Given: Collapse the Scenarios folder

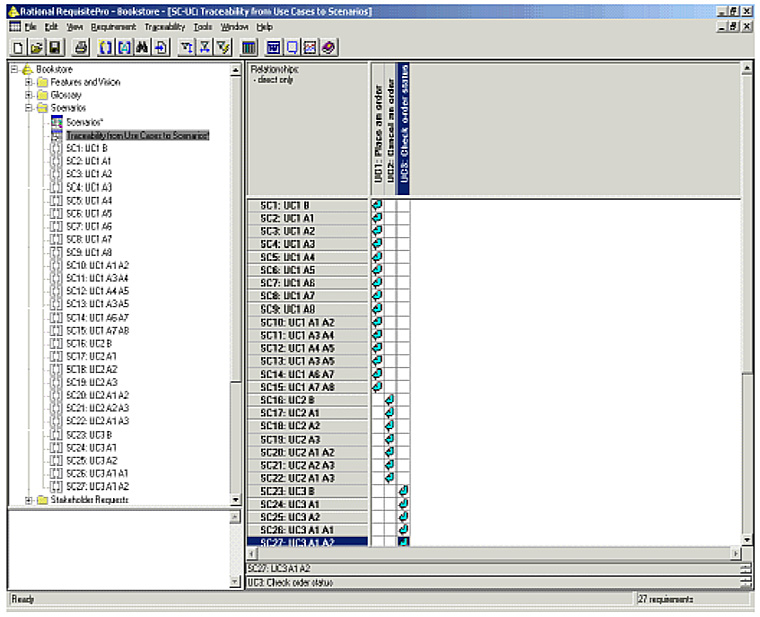Looking at the screenshot, I should tap(29, 108).
